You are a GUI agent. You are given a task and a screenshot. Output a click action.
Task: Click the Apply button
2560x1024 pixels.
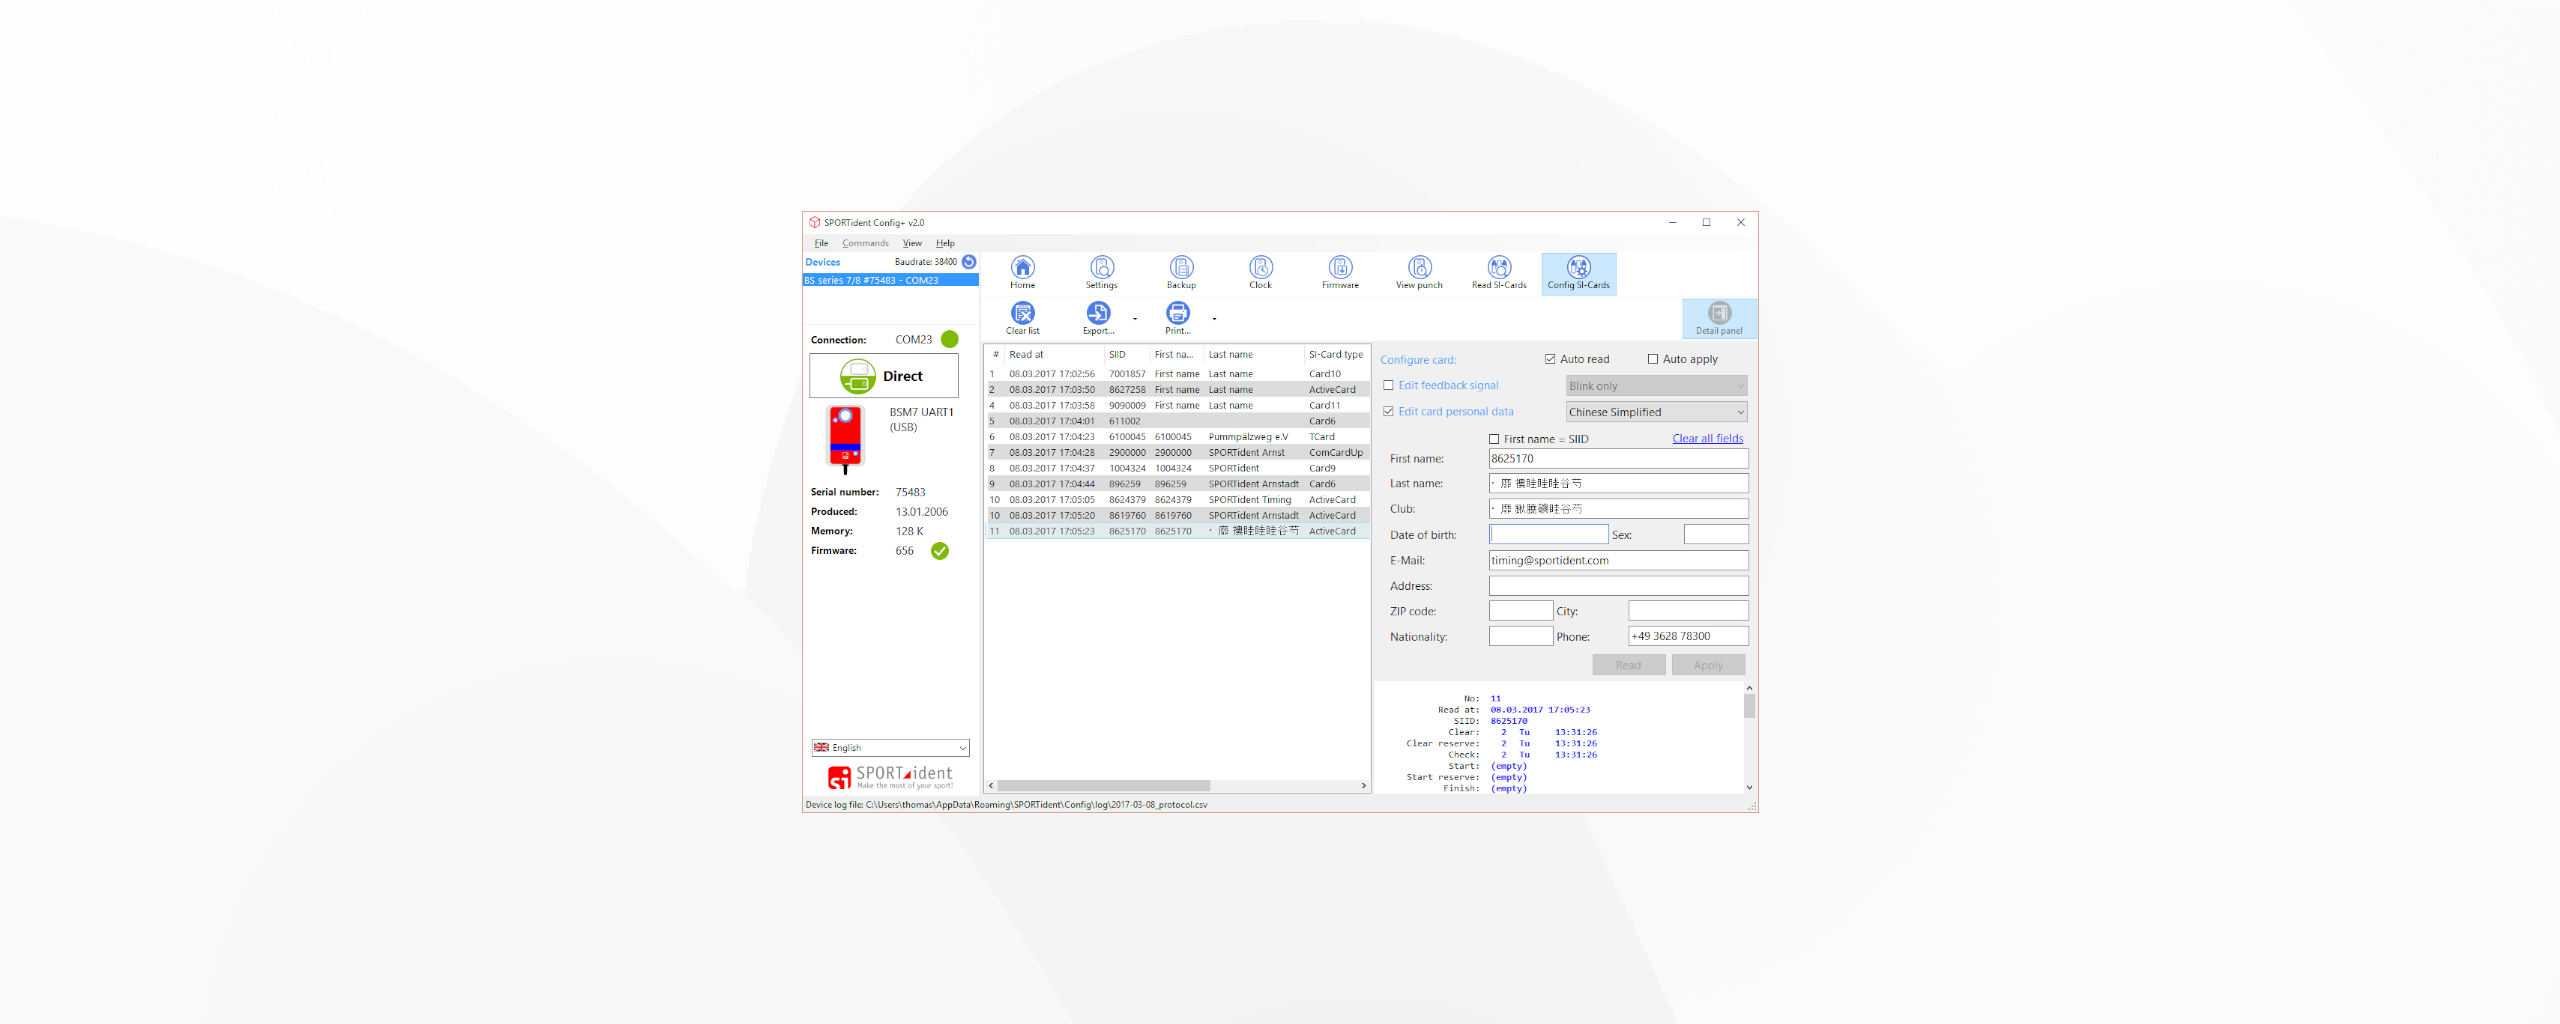pos(1708,665)
